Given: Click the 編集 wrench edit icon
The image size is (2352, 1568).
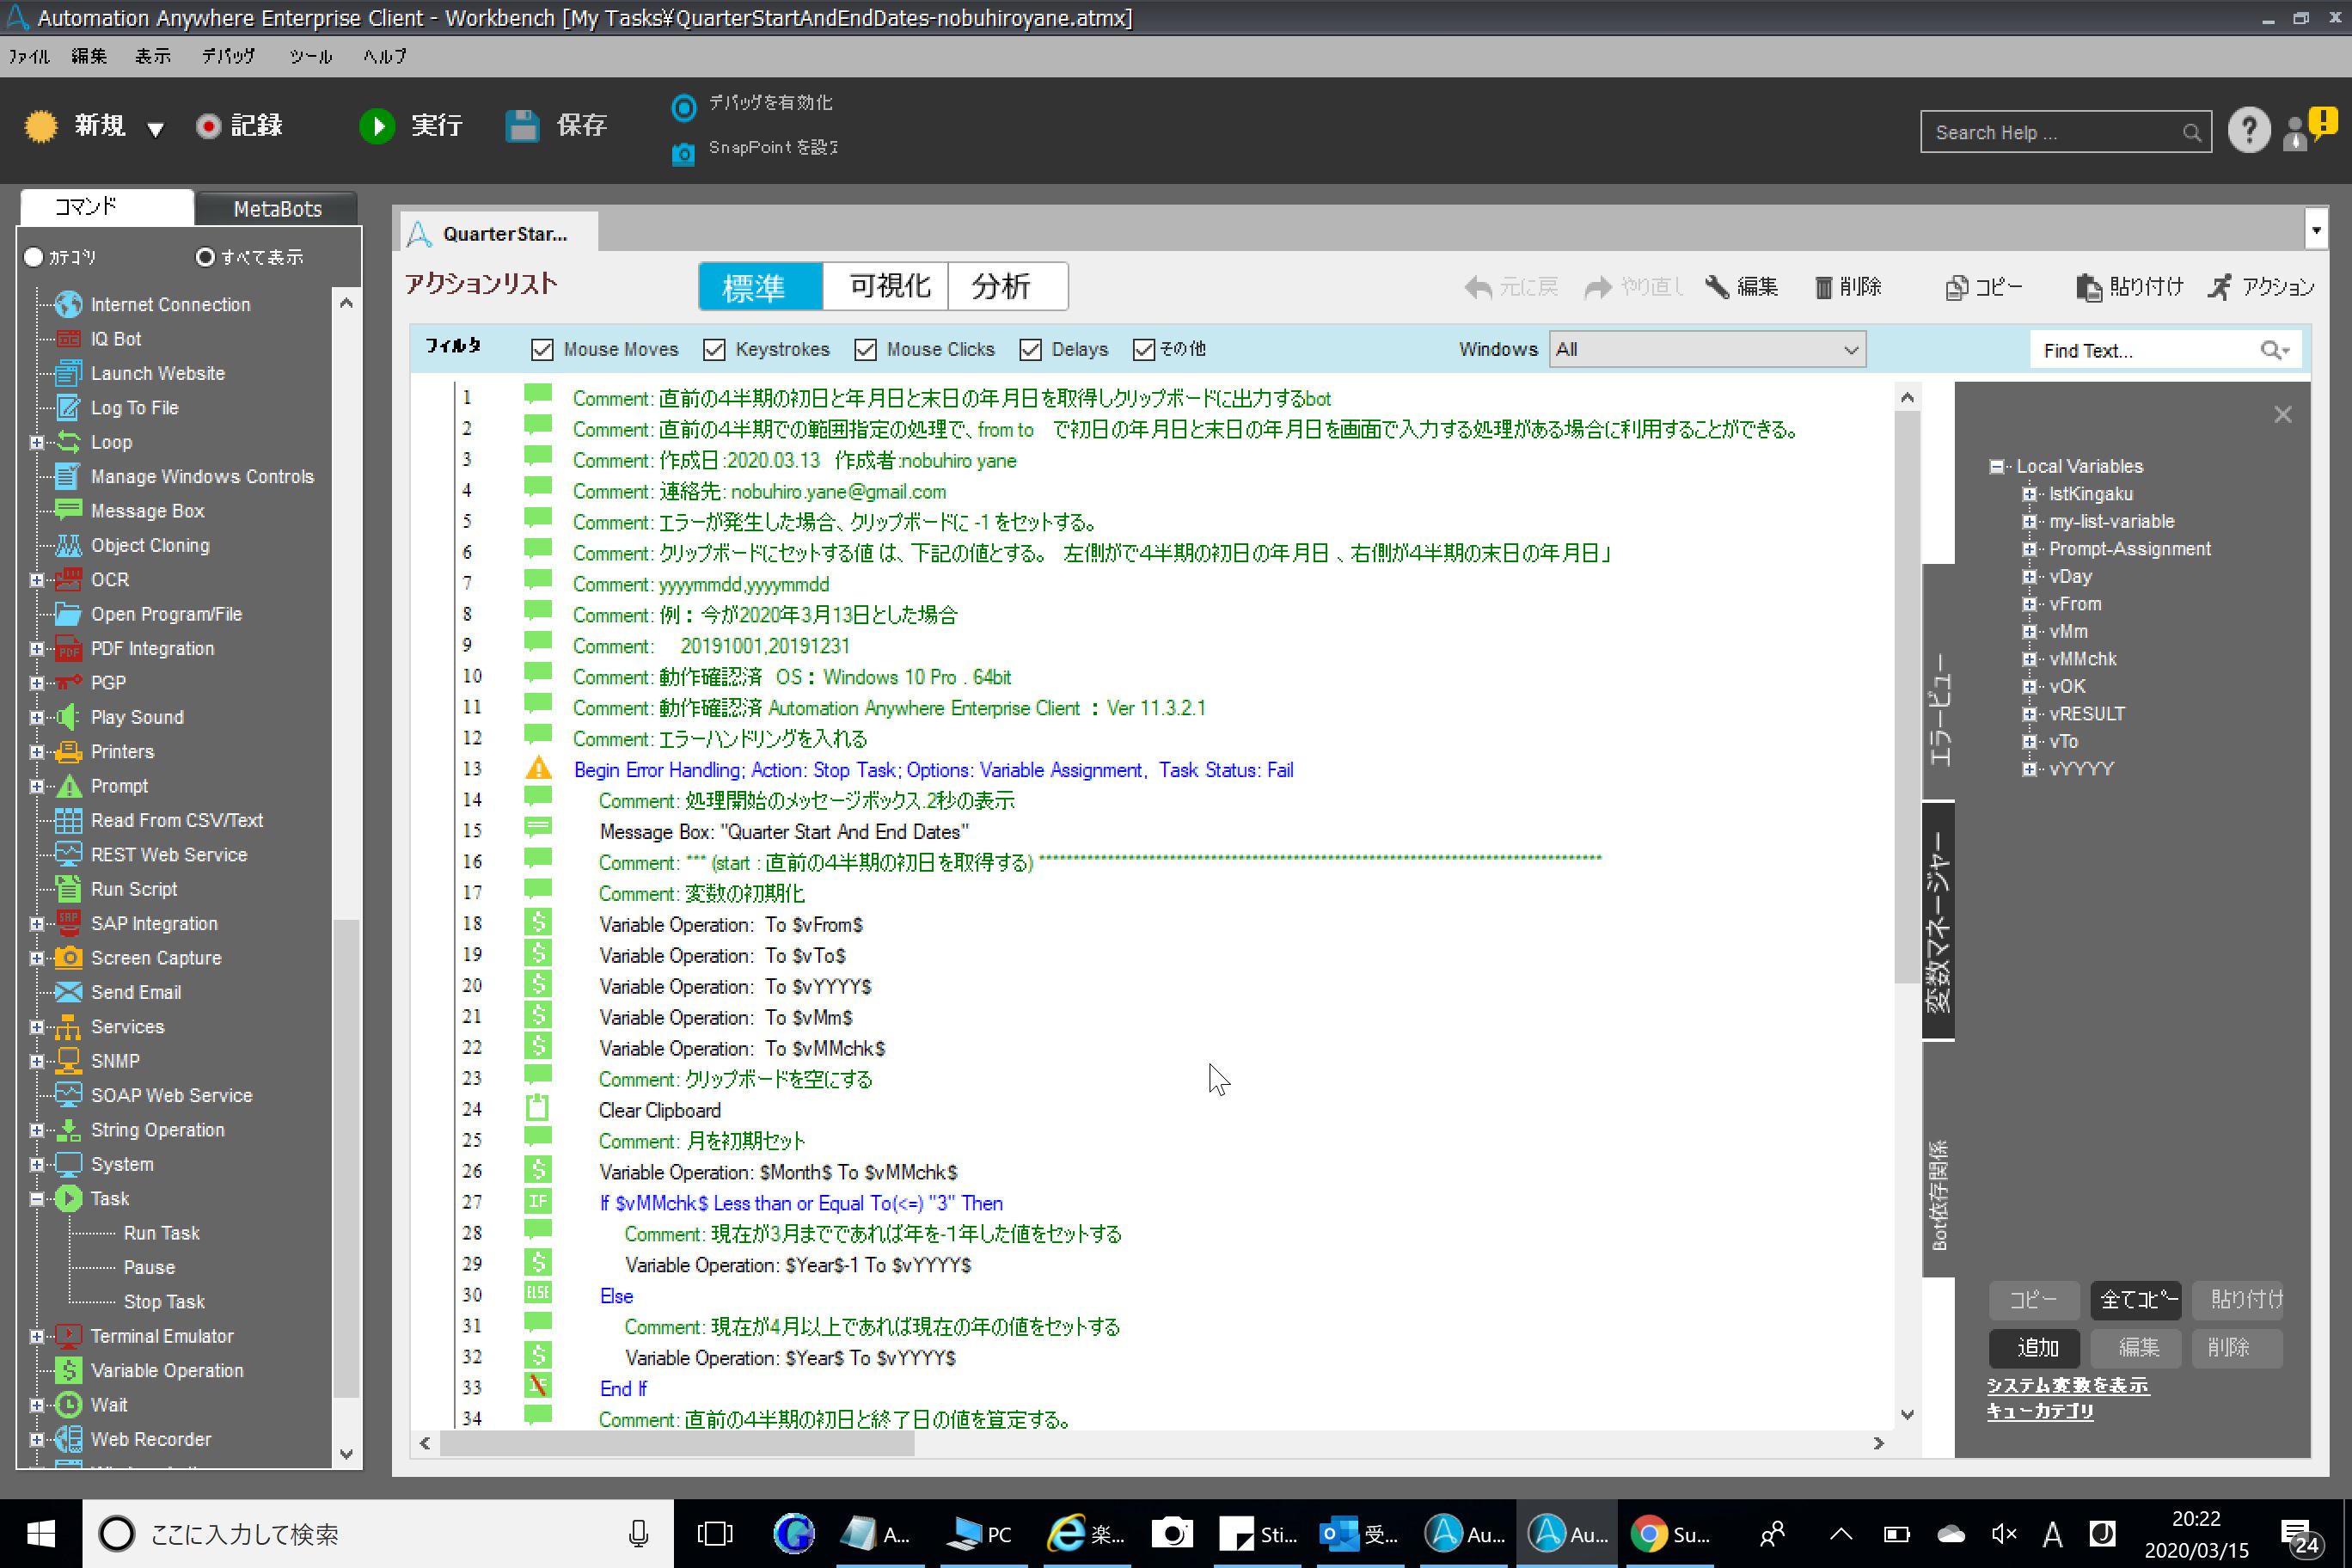Looking at the screenshot, I should (x=1717, y=288).
